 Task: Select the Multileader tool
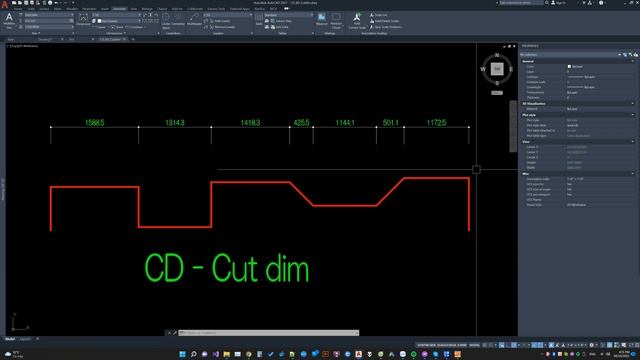tap(194, 20)
